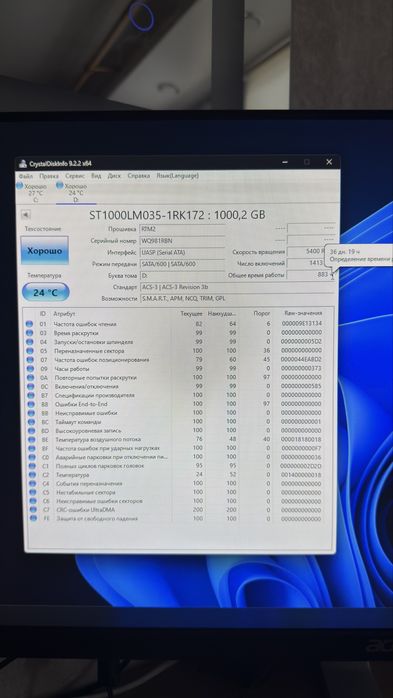
Task: Click status circle for C2 Температура row
Action: [32, 475]
